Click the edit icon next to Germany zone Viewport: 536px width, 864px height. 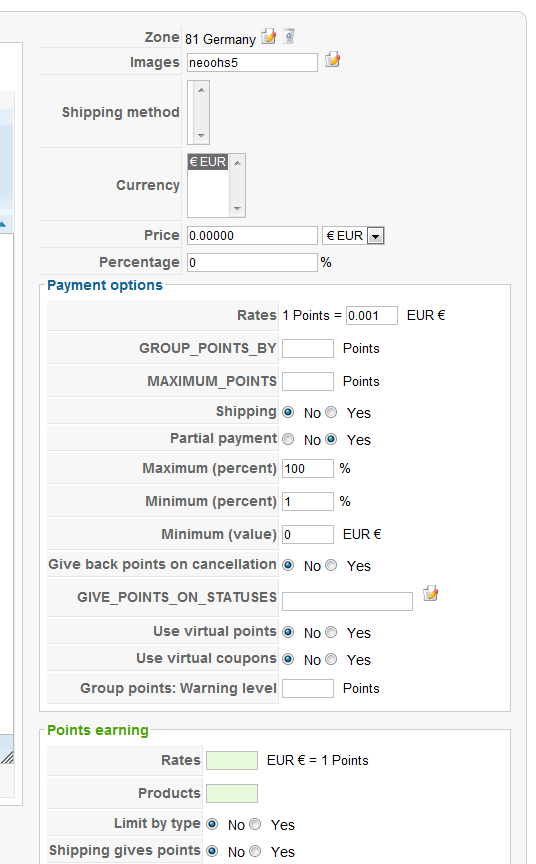[x=268, y=37]
